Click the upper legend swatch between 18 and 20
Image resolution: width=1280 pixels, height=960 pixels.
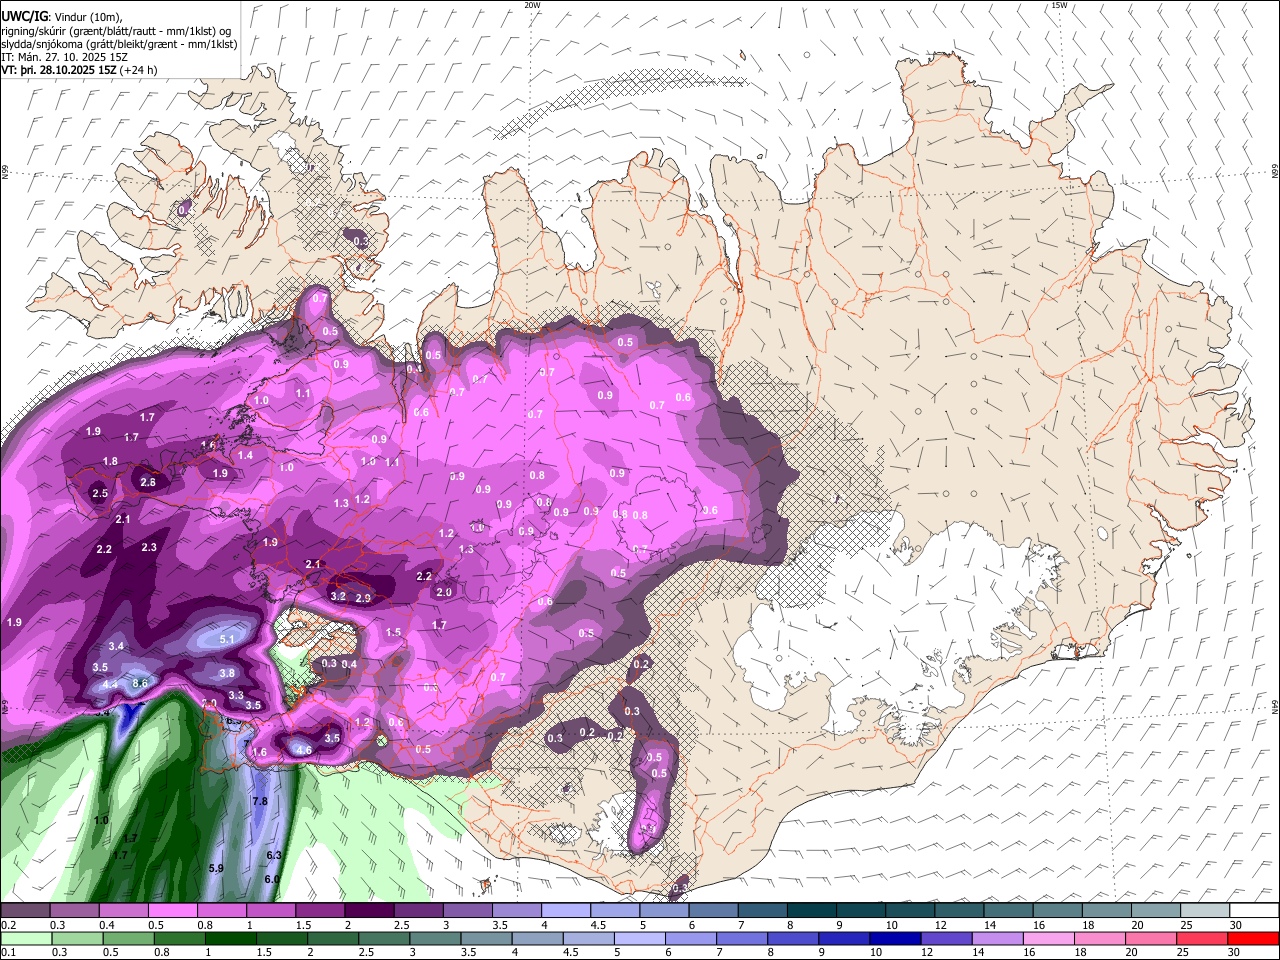point(1105,911)
